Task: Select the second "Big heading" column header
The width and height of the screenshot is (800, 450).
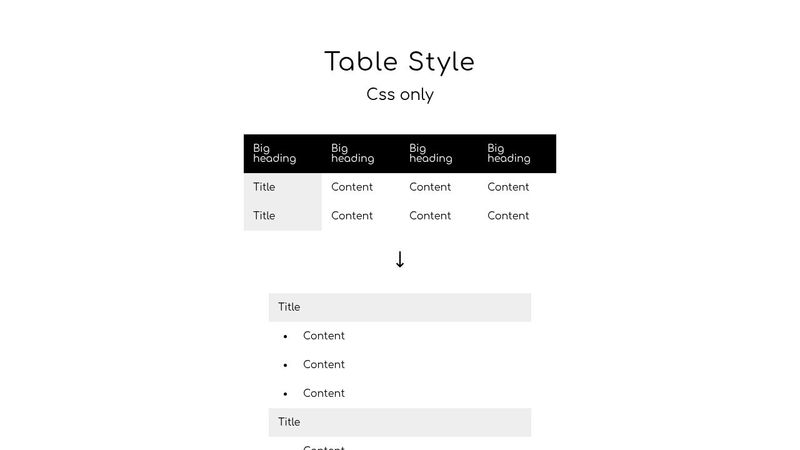Action: click(352, 153)
